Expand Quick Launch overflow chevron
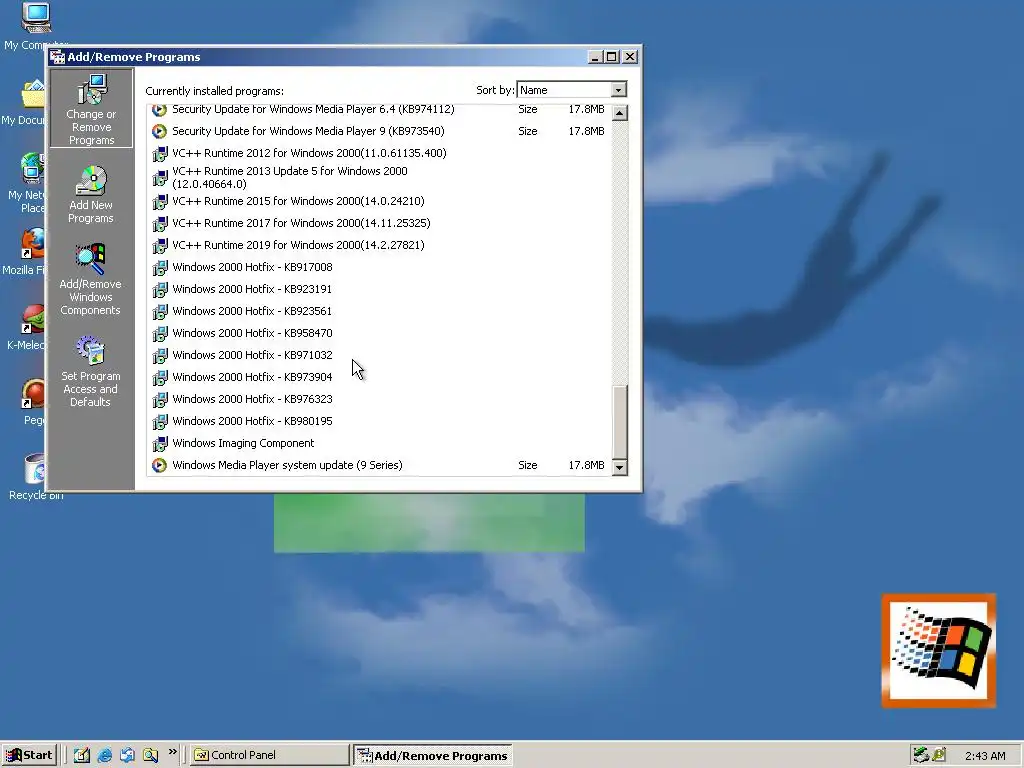1024x768 pixels. point(172,752)
